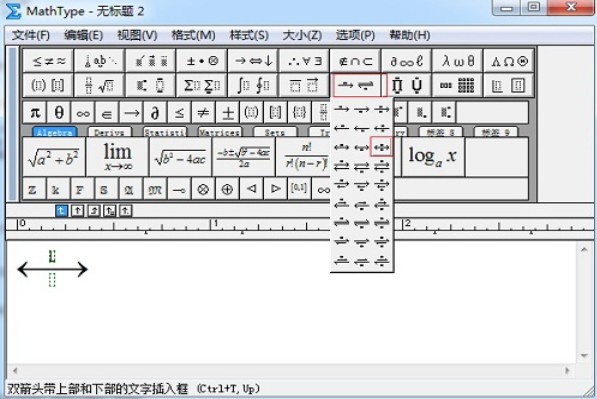The width and height of the screenshot is (597, 399).
Task: Open the integral templates palette
Action: (x=253, y=85)
